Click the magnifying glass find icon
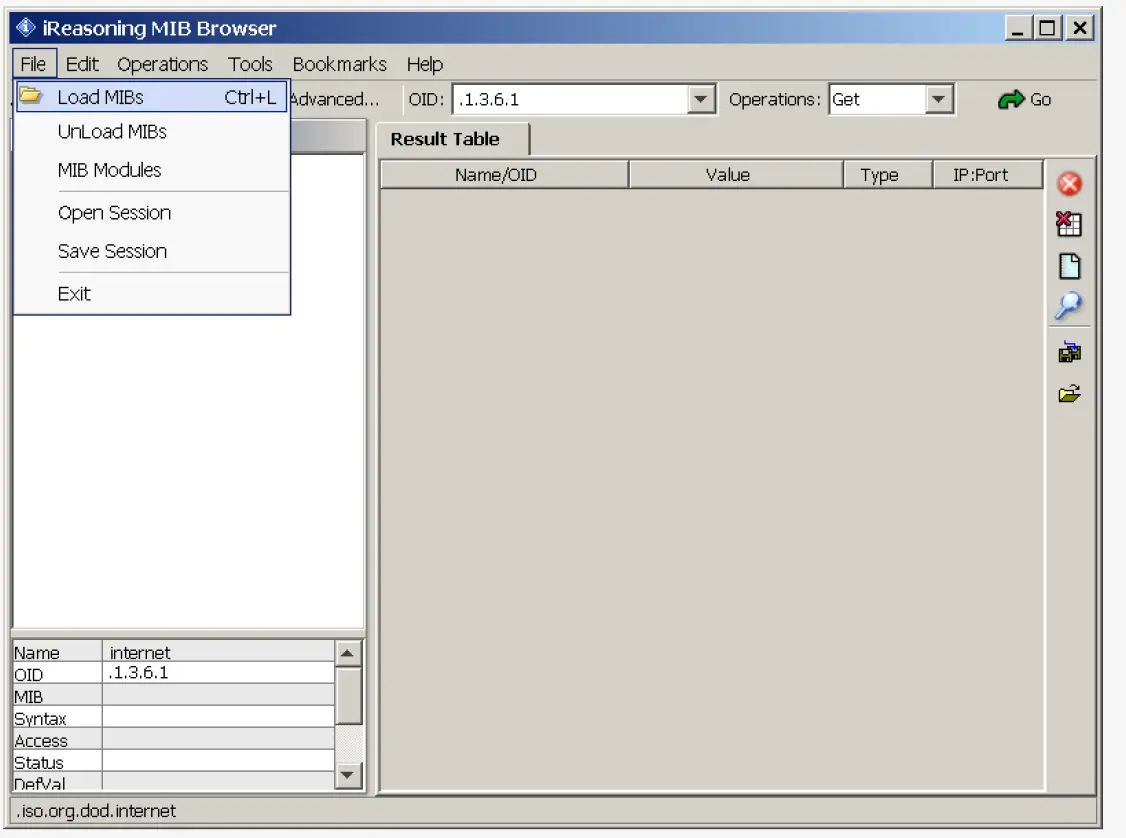The height and width of the screenshot is (838, 1126). pos(1069,306)
